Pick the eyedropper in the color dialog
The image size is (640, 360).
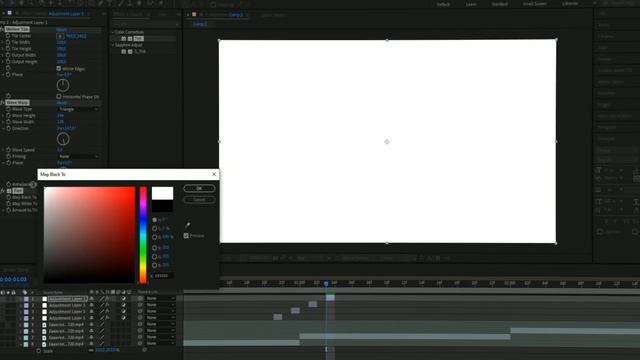coord(188,225)
